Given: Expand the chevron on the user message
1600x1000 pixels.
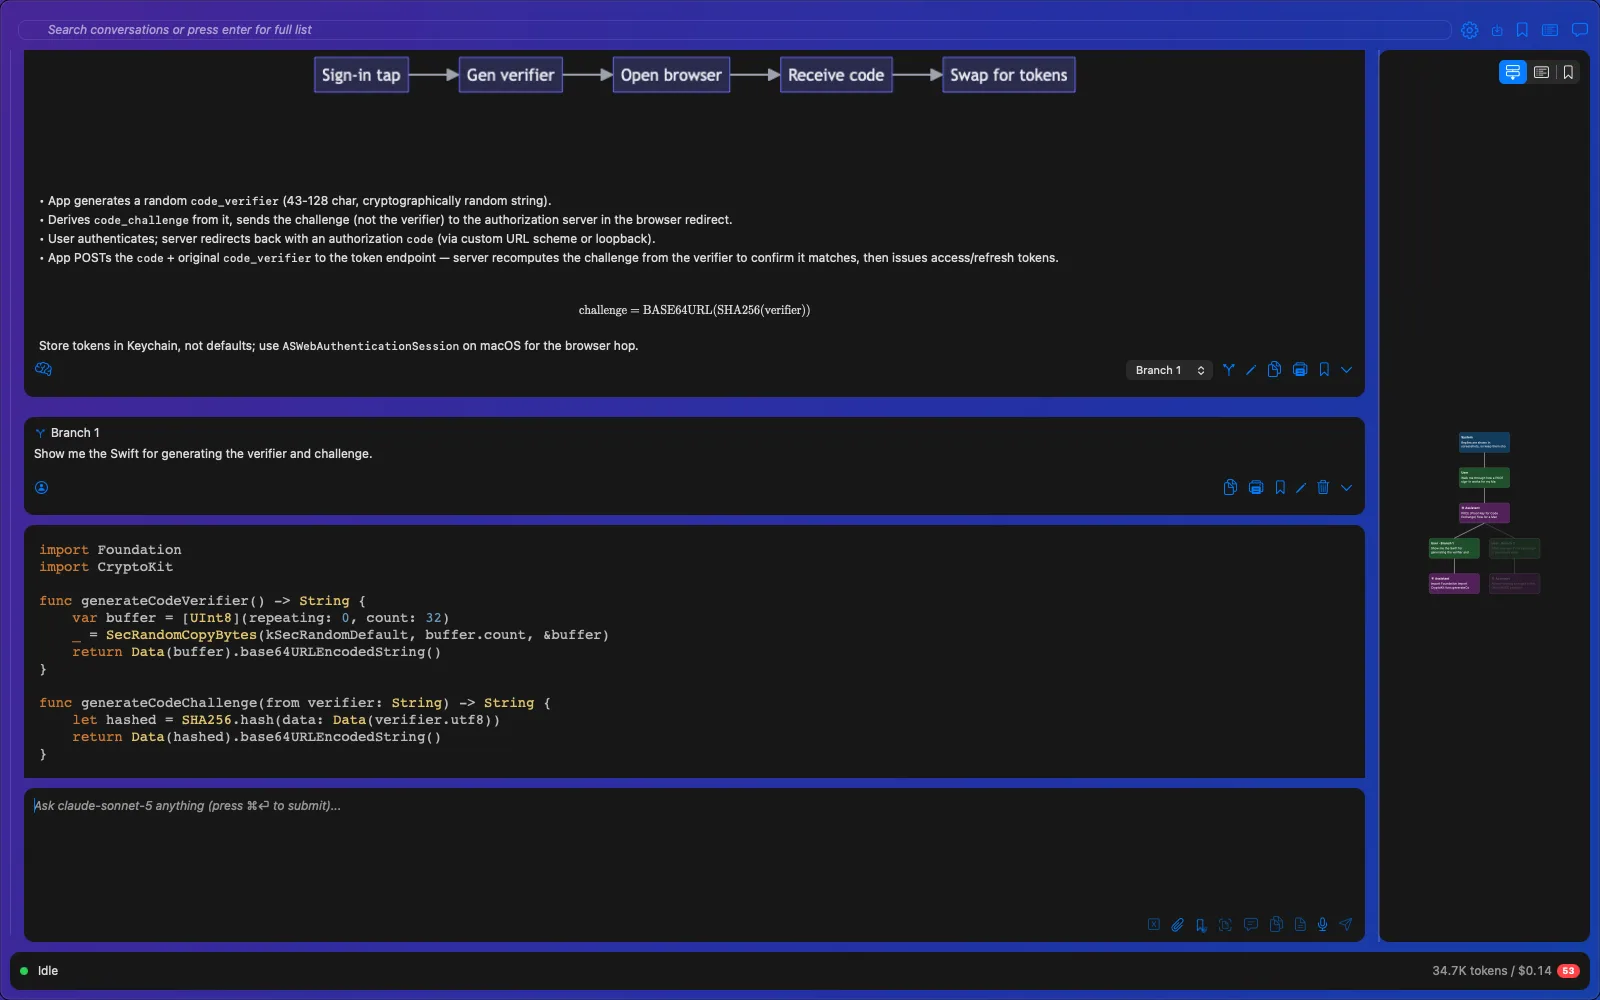Looking at the screenshot, I should click(x=1347, y=488).
